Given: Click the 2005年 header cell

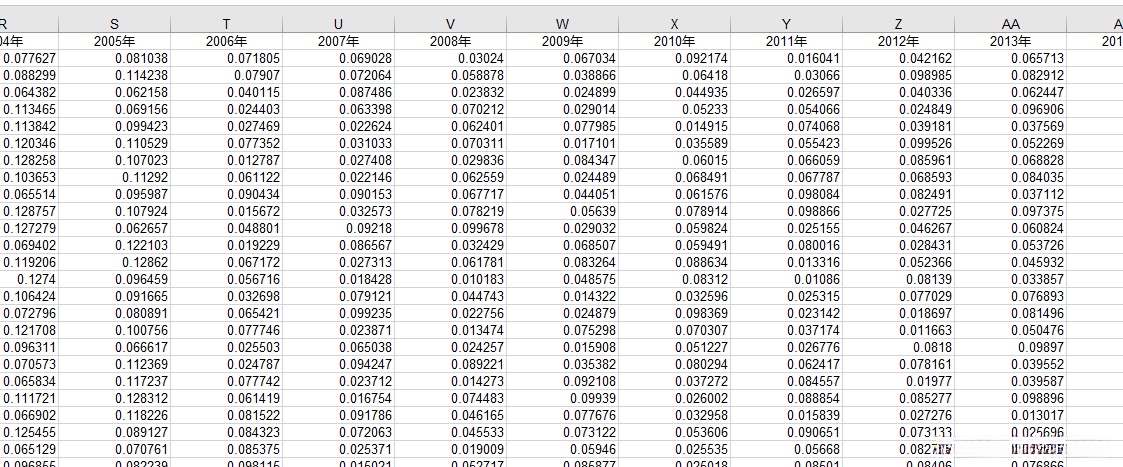Looking at the screenshot, I should (x=115, y=42).
